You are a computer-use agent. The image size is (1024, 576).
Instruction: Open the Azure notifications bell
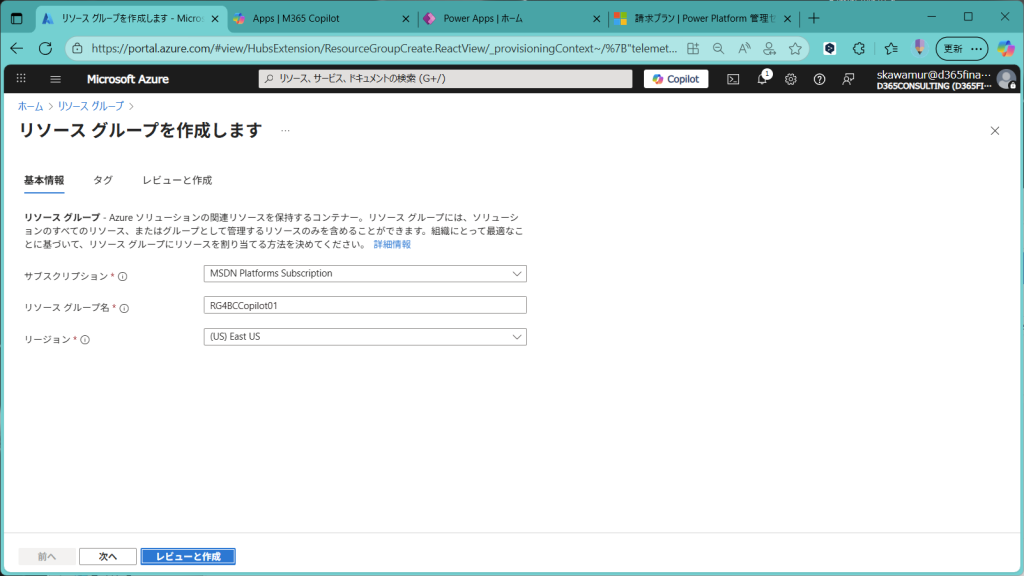pos(762,79)
